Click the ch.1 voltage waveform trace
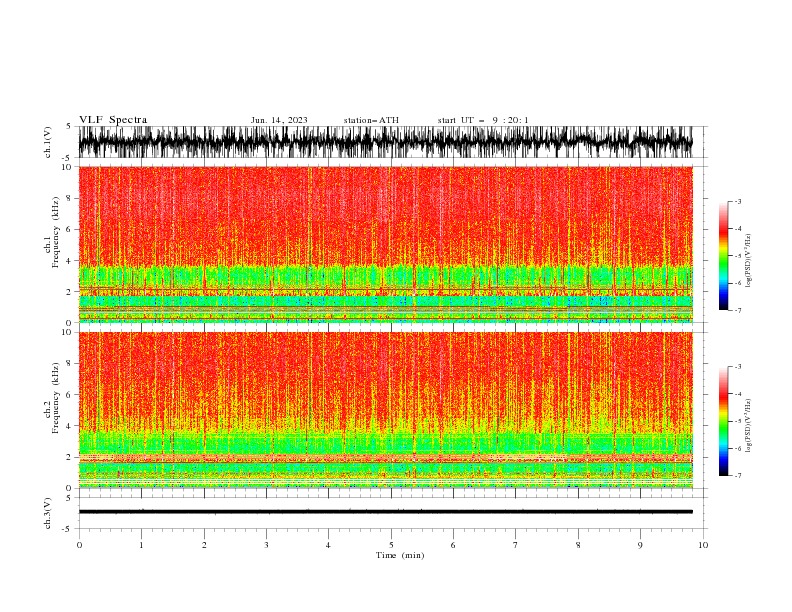Image resolution: width=792 pixels, height=612 pixels. (x=385, y=142)
